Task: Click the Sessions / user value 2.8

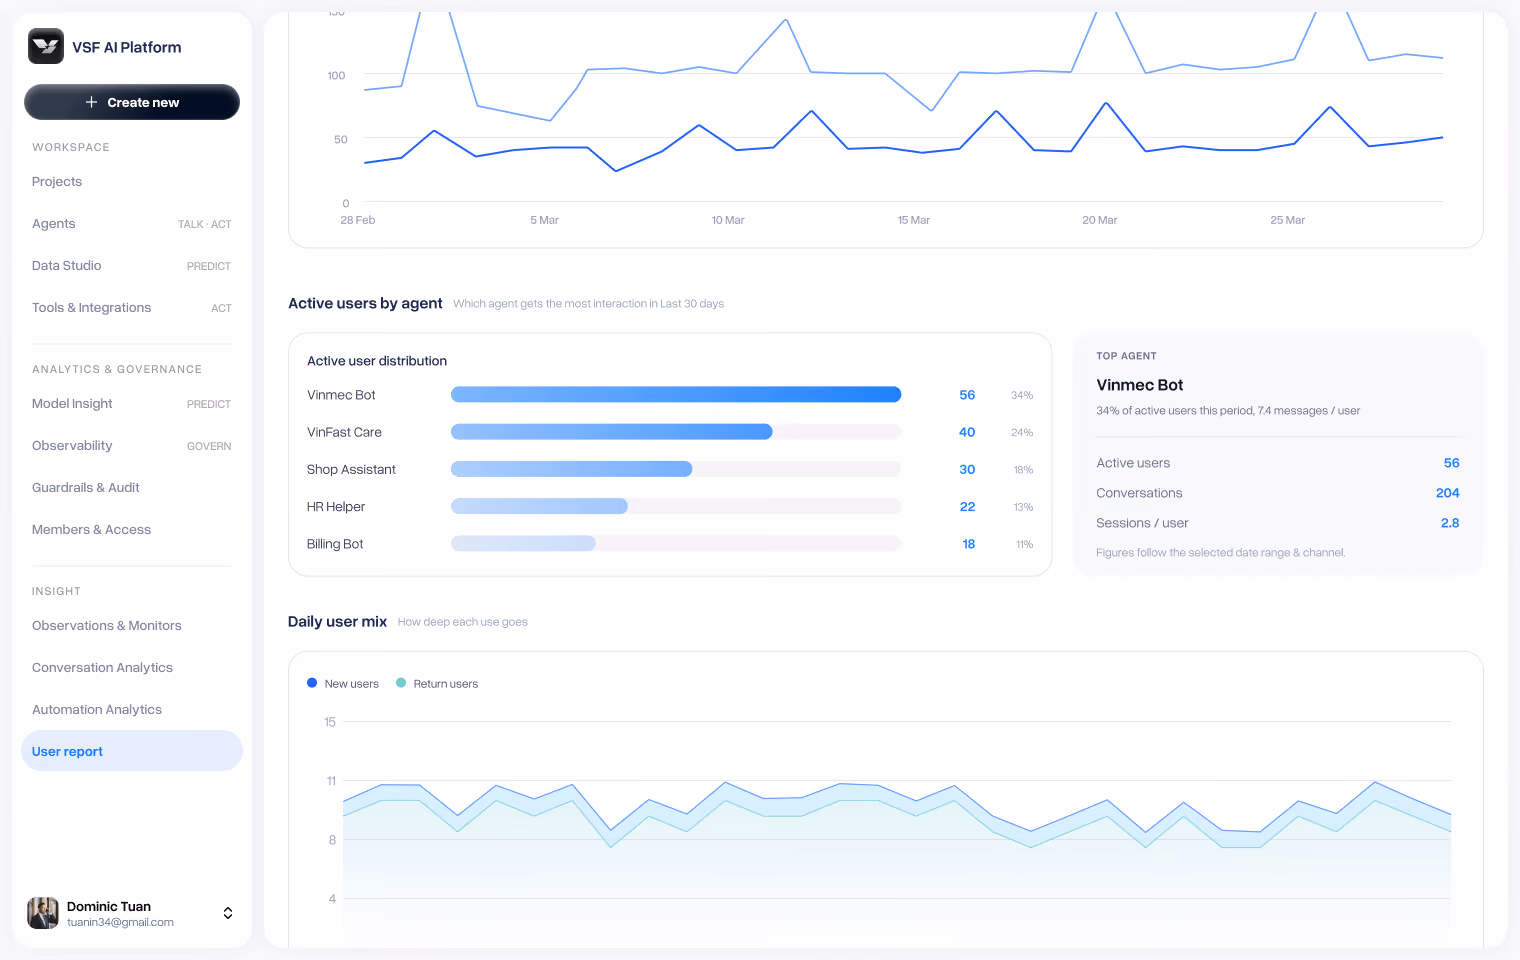Action: [x=1450, y=523]
